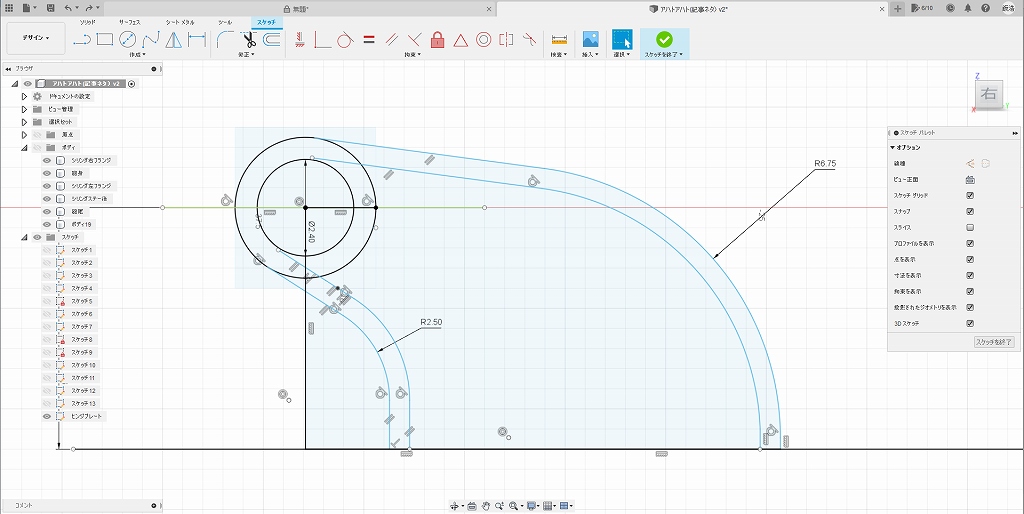This screenshot has width=1024, height=514.
Task: Apply the equal constraint
Action: click(x=368, y=41)
